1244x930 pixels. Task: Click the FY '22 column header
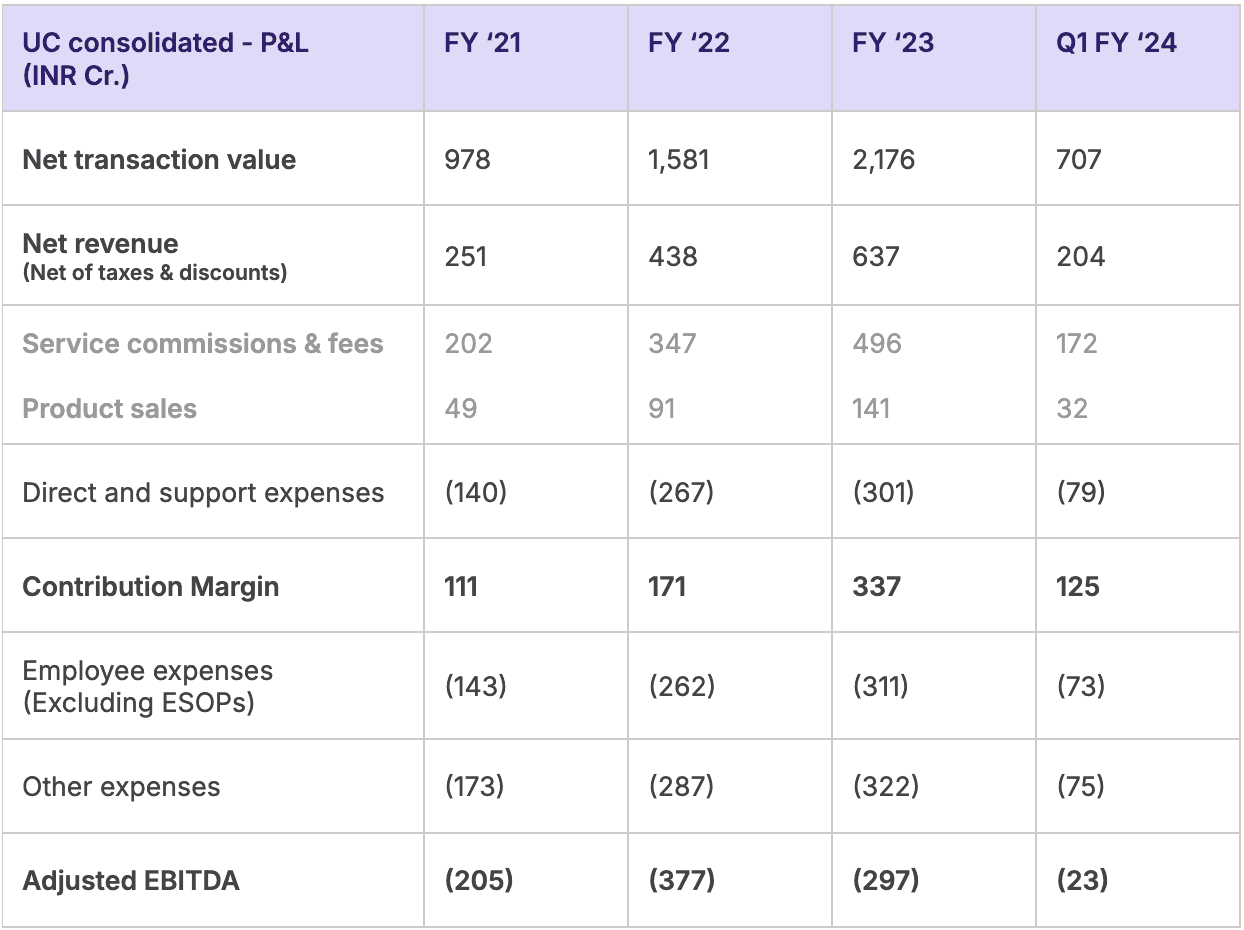click(x=689, y=43)
